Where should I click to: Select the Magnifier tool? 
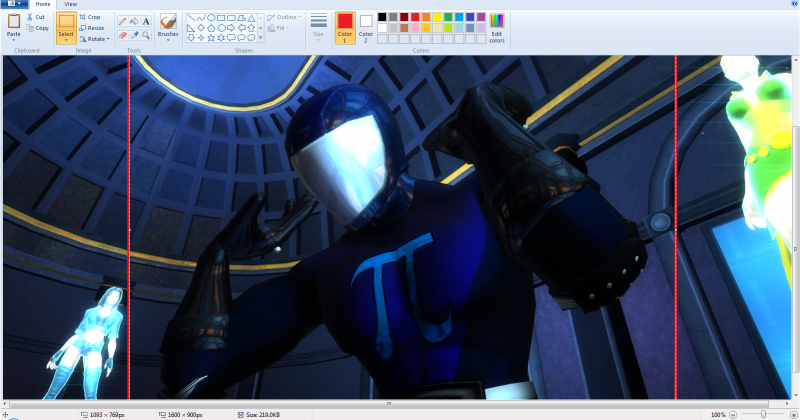146,35
